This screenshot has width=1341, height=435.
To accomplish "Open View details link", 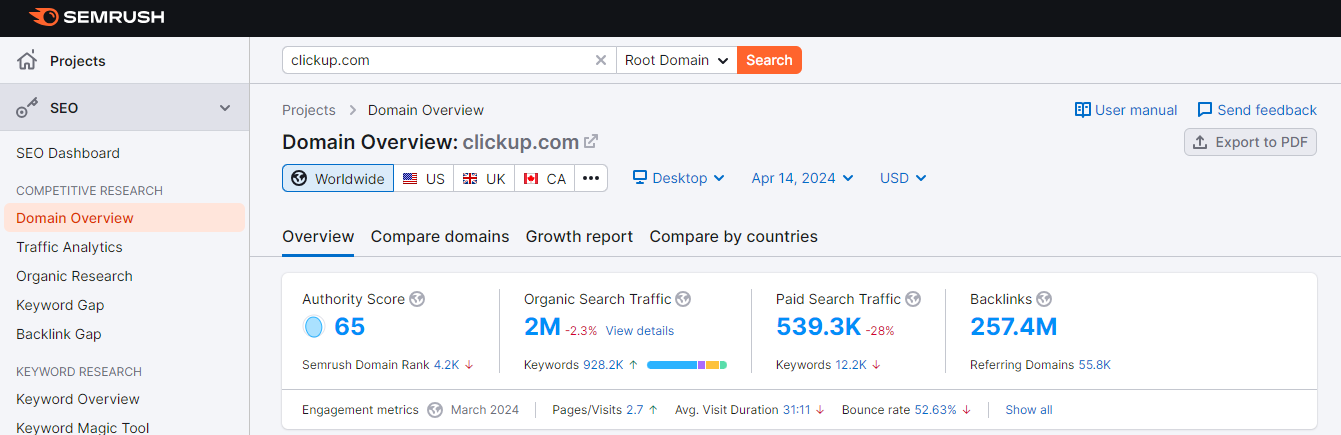I will pyautogui.click(x=640, y=331).
